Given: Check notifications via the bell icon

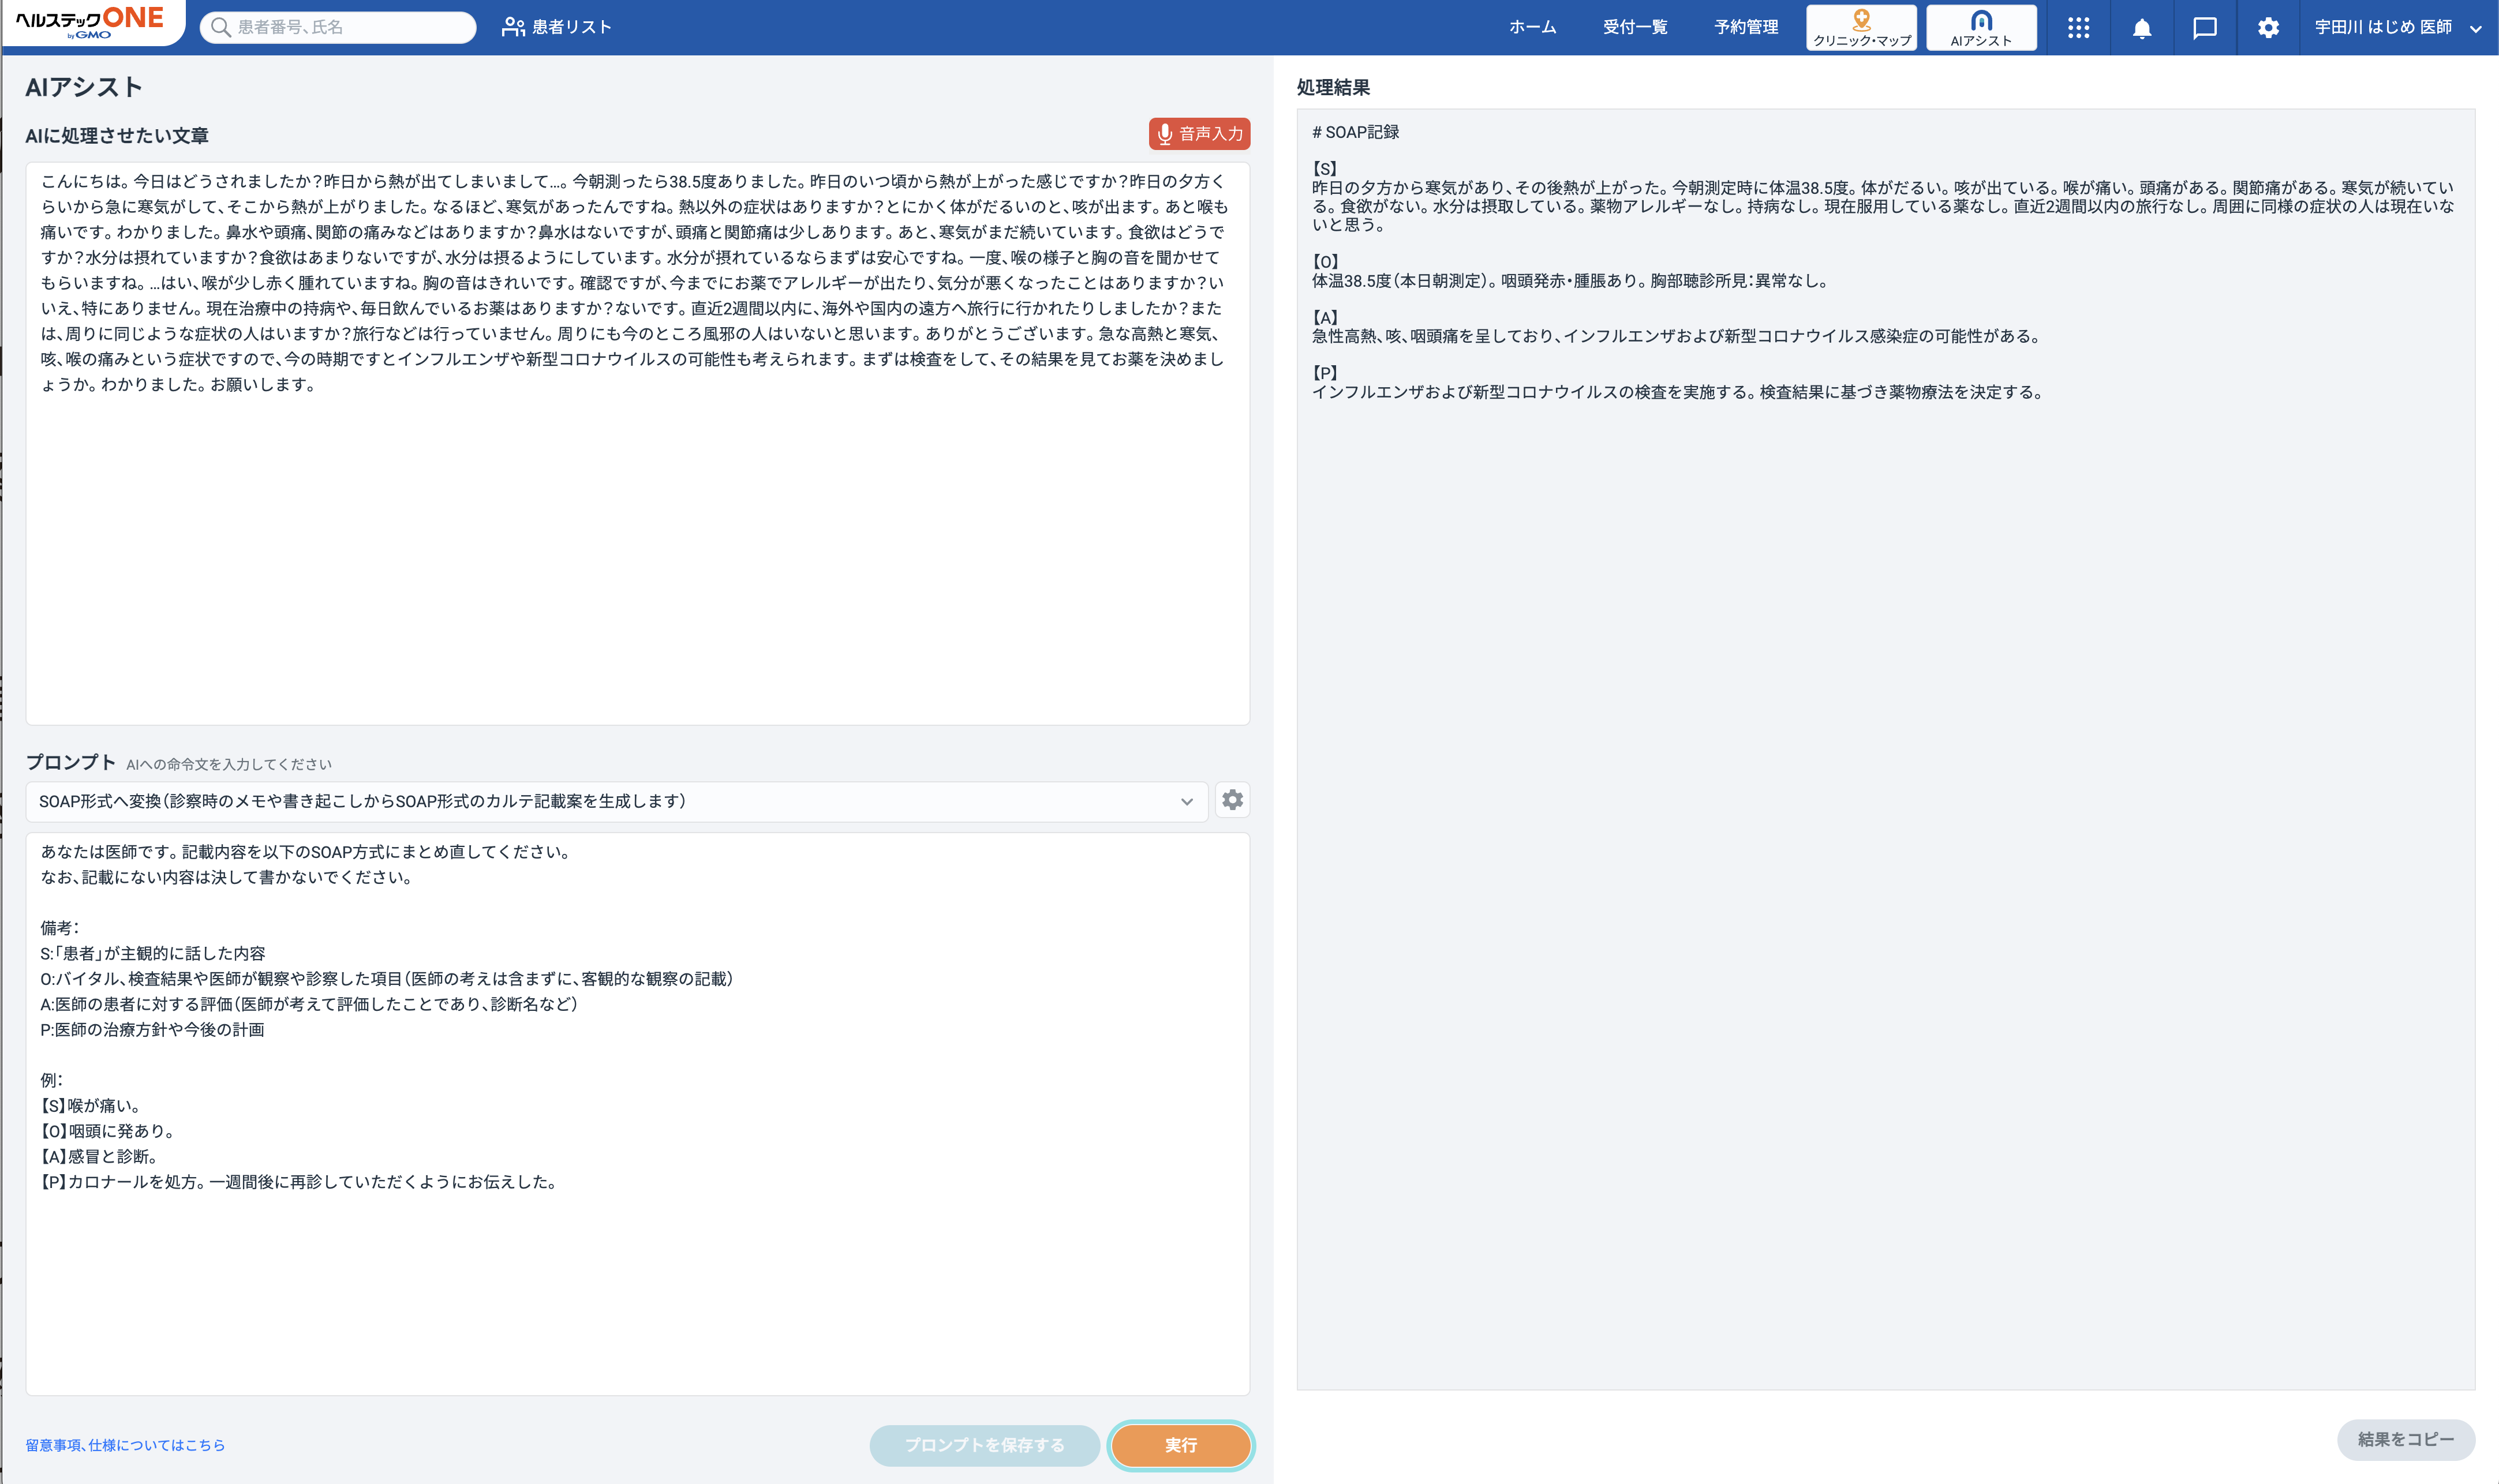Looking at the screenshot, I should coord(2141,27).
